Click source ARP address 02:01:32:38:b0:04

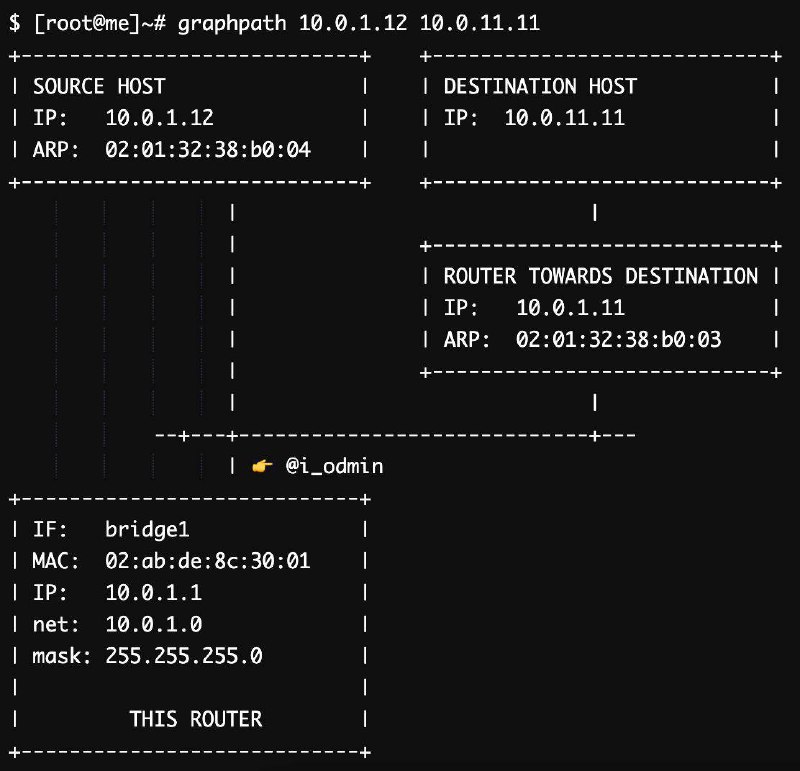point(208,150)
